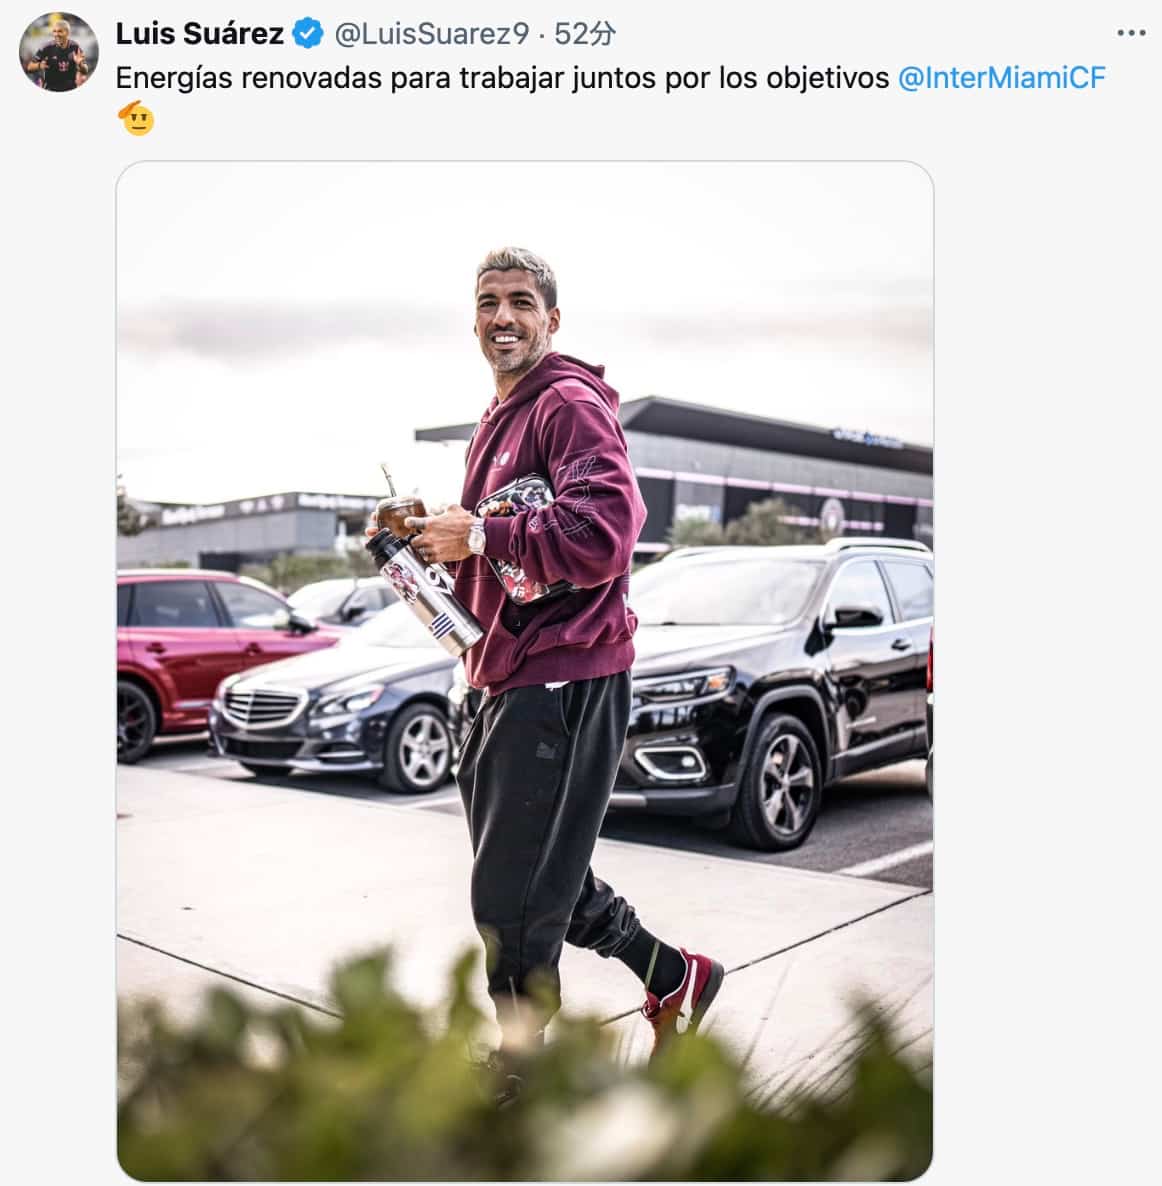Screen dimensions: 1162x1186
Task: Open Luis Suárez's round profile avatar
Action: 59,52
